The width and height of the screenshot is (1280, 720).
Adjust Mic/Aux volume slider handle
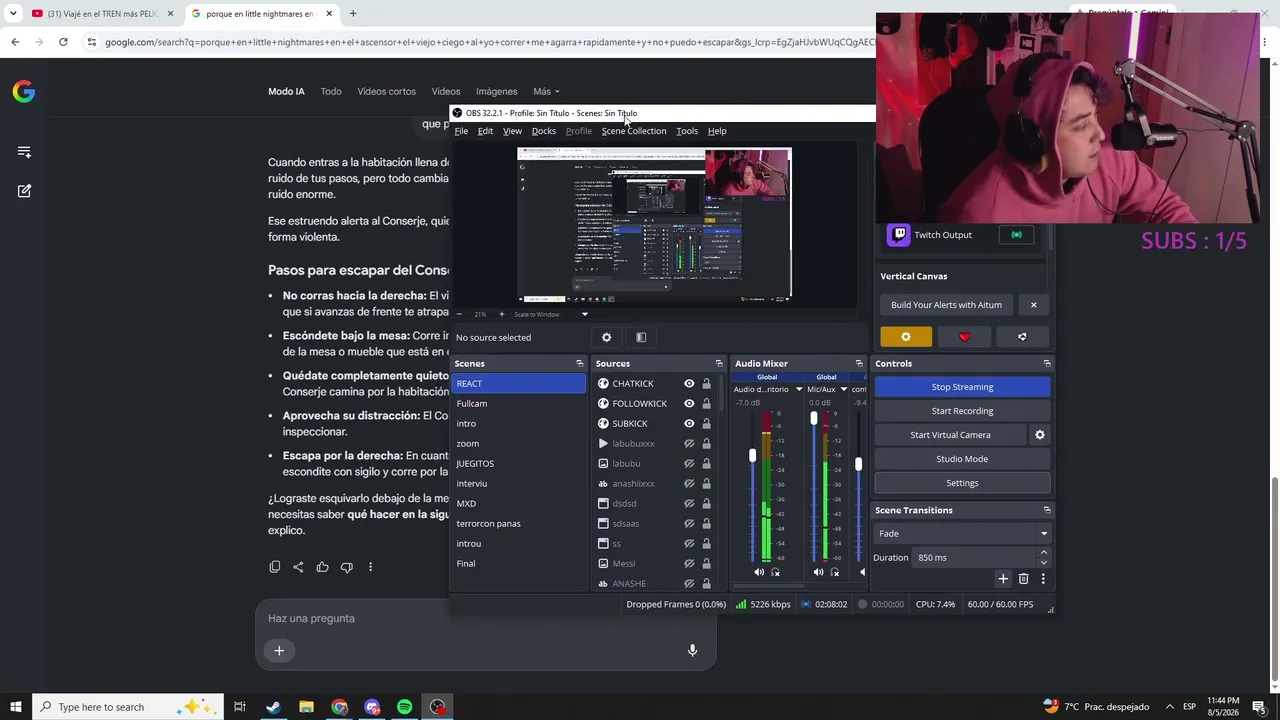point(813,418)
